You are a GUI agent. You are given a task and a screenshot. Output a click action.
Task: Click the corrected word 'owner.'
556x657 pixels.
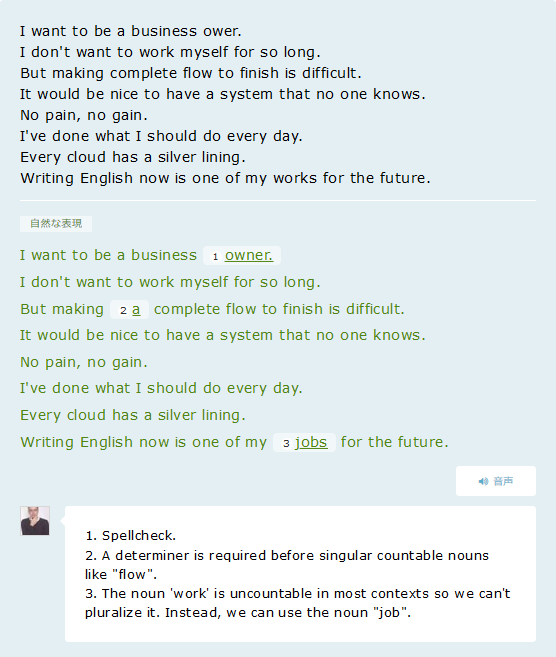(x=249, y=255)
